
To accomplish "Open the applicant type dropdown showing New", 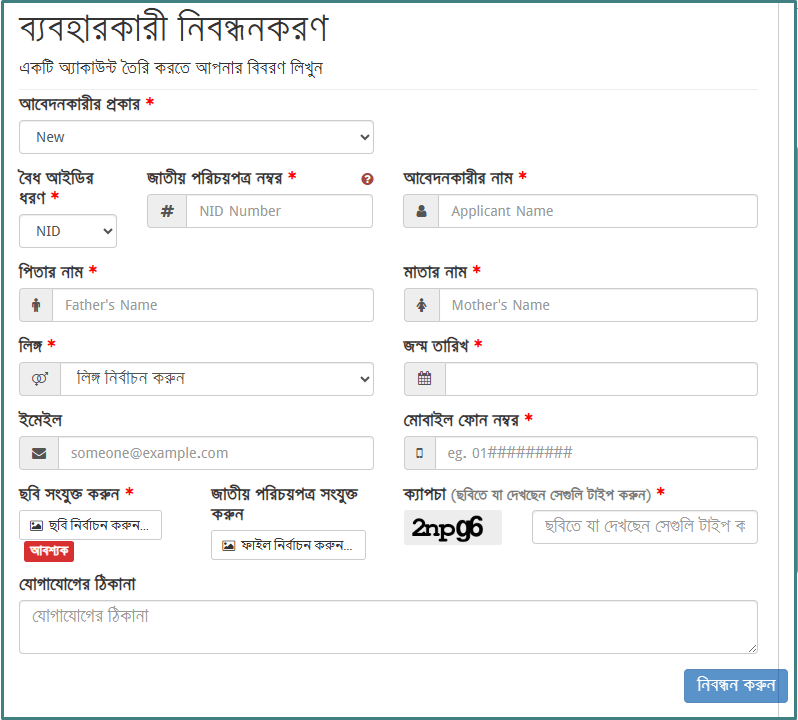I will click(x=196, y=137).
